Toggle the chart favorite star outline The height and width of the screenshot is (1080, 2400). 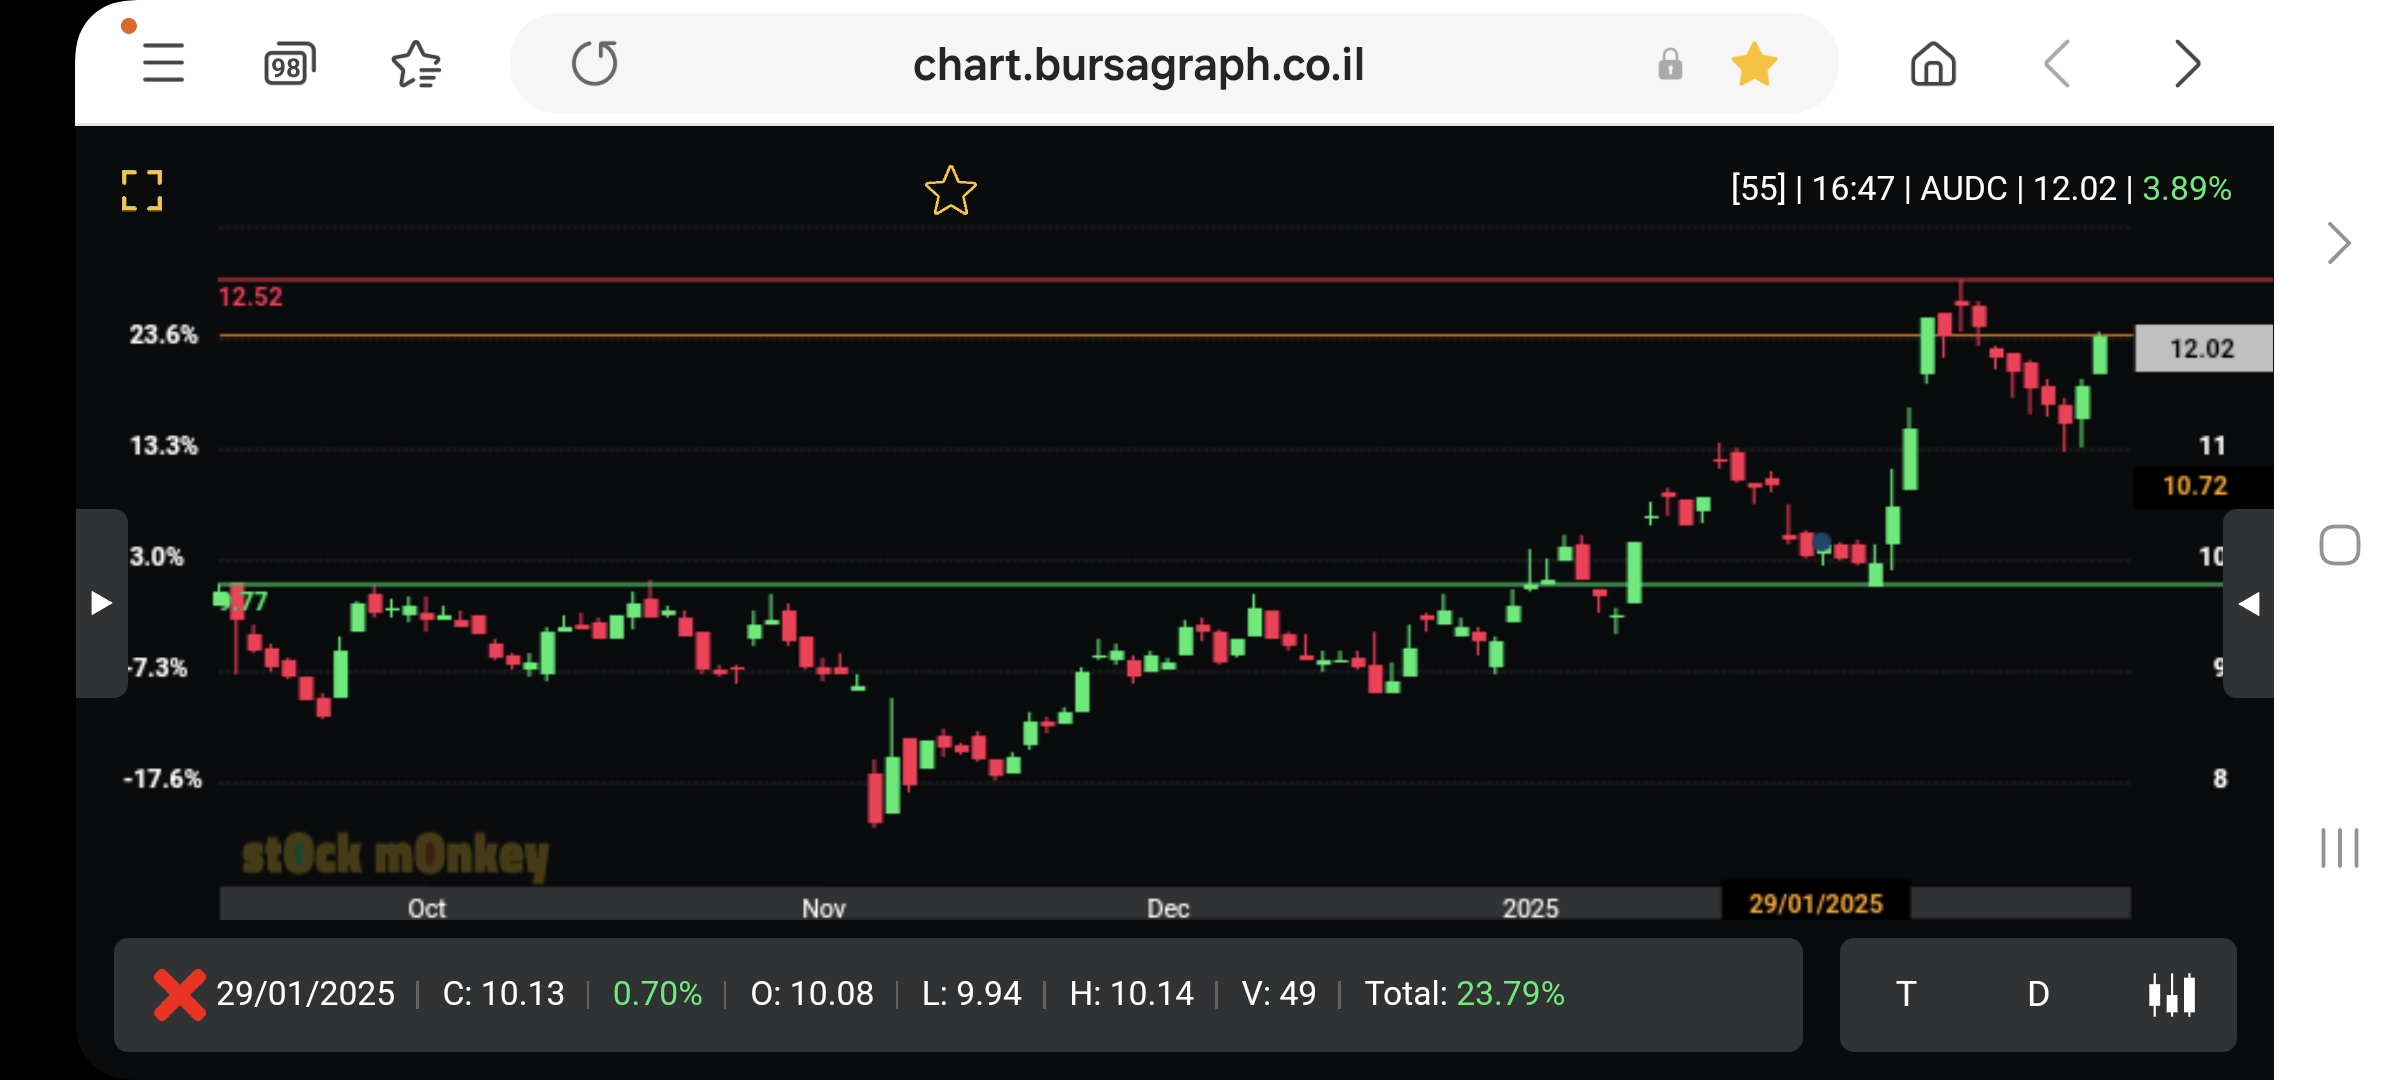[x=950, y=191]
